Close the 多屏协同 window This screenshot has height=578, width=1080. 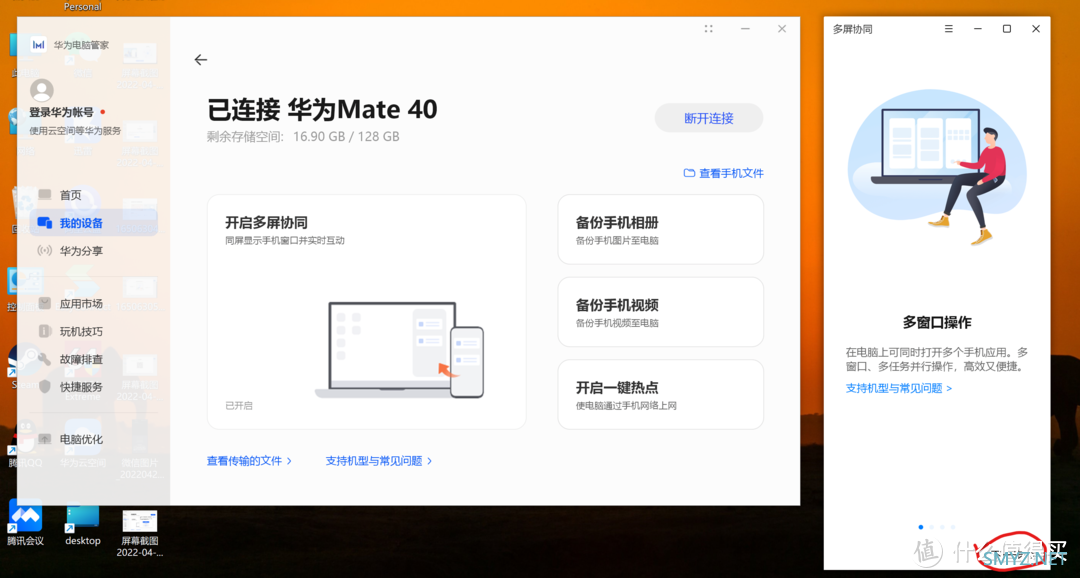(x=1036, y=29)
